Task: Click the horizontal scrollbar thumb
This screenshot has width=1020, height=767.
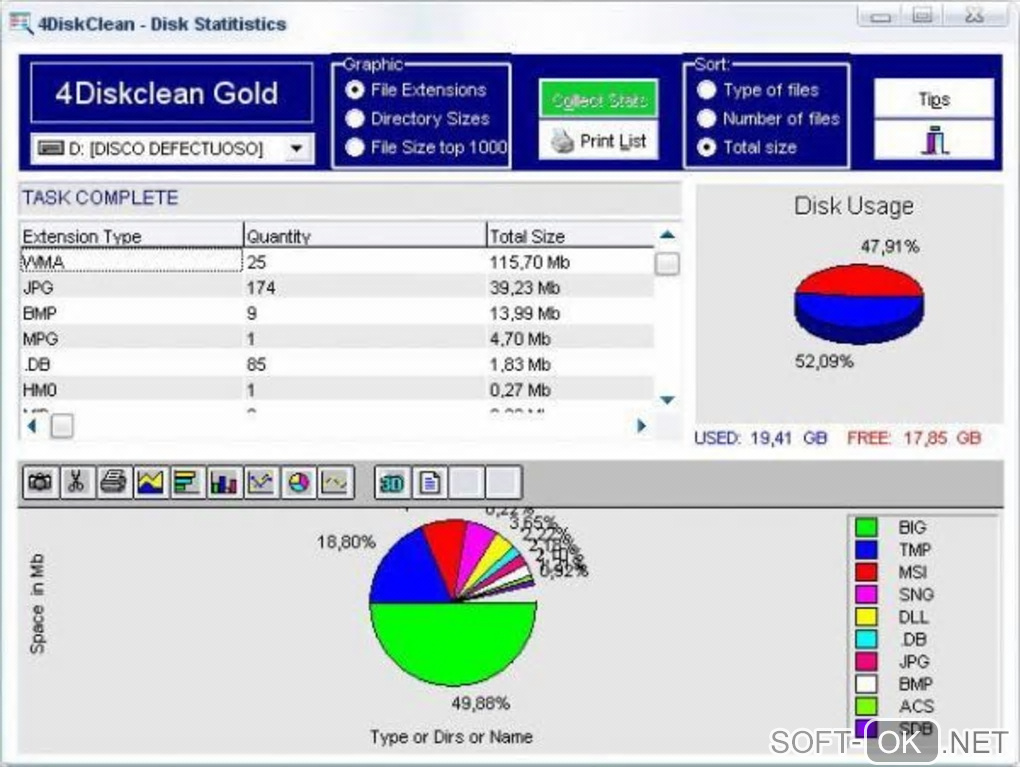Action: [62, 426]
